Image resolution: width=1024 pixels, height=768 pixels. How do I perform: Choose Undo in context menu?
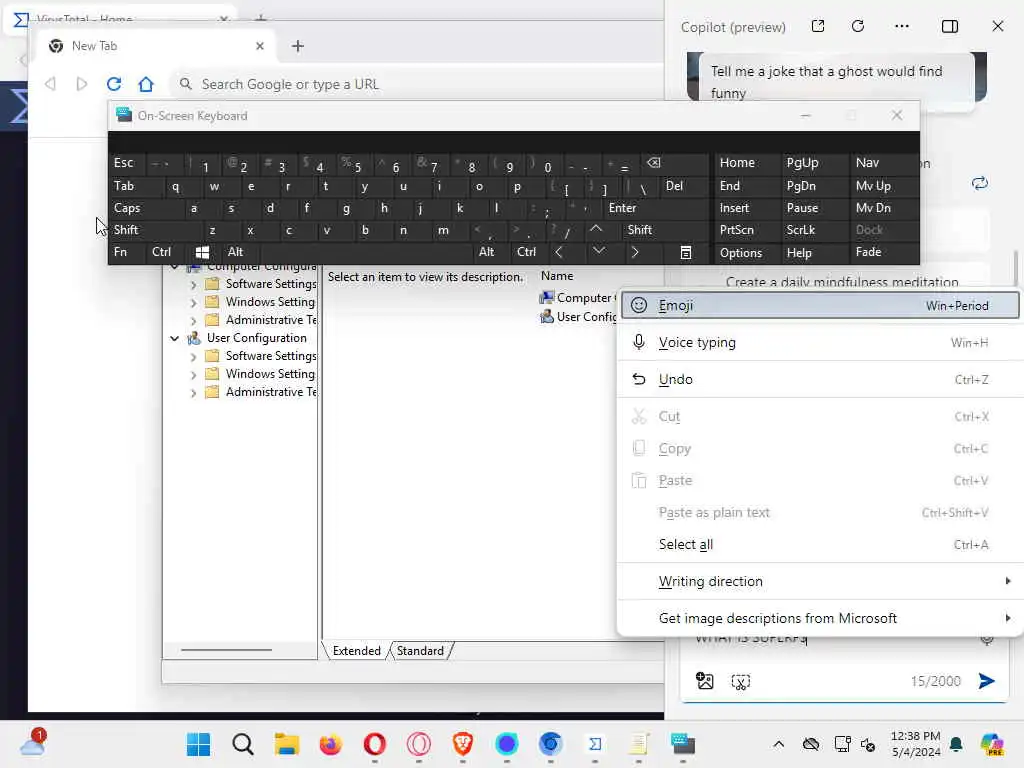pyautogui.click(x=821, y=379)
